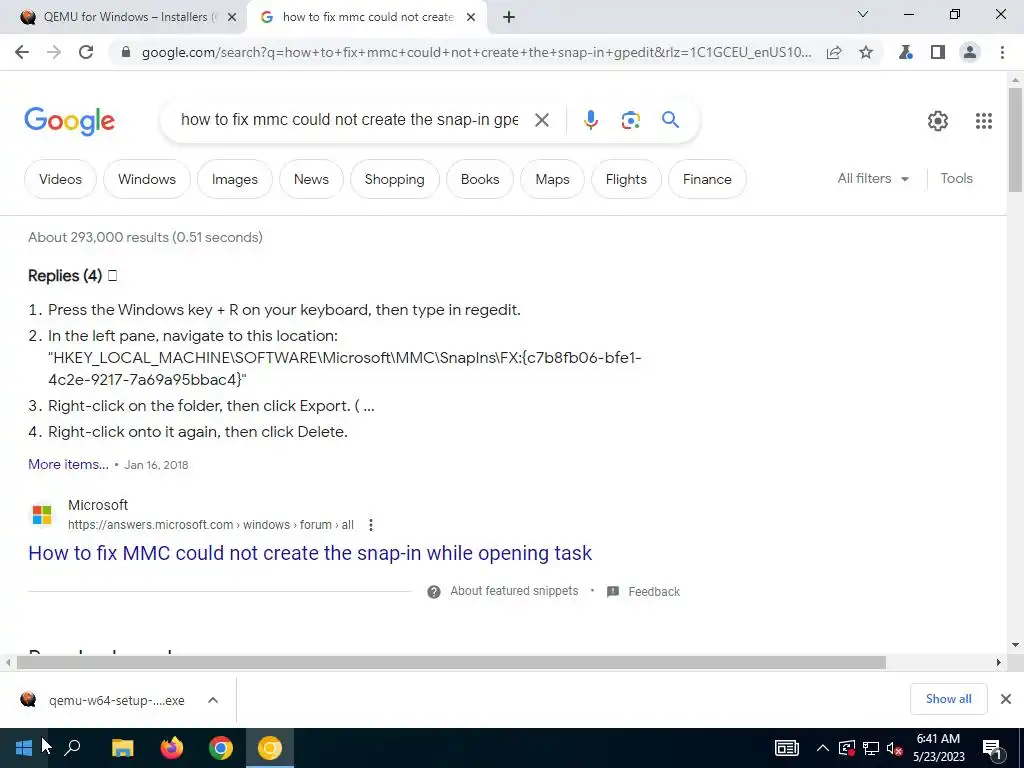Filter results by Books
This screenshot has width=1024, height=768.
[x=480, y=180]
